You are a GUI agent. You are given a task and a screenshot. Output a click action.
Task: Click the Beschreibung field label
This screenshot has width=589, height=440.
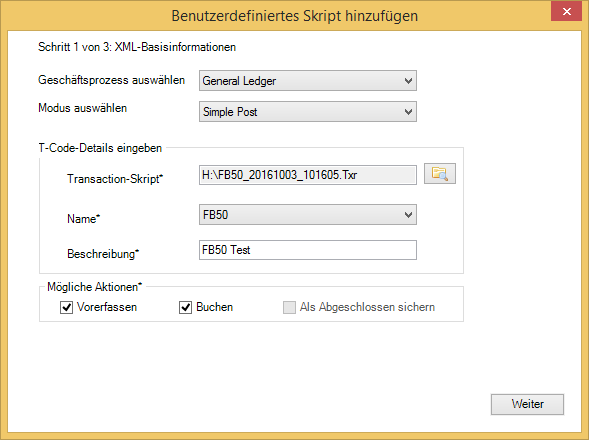103,254
